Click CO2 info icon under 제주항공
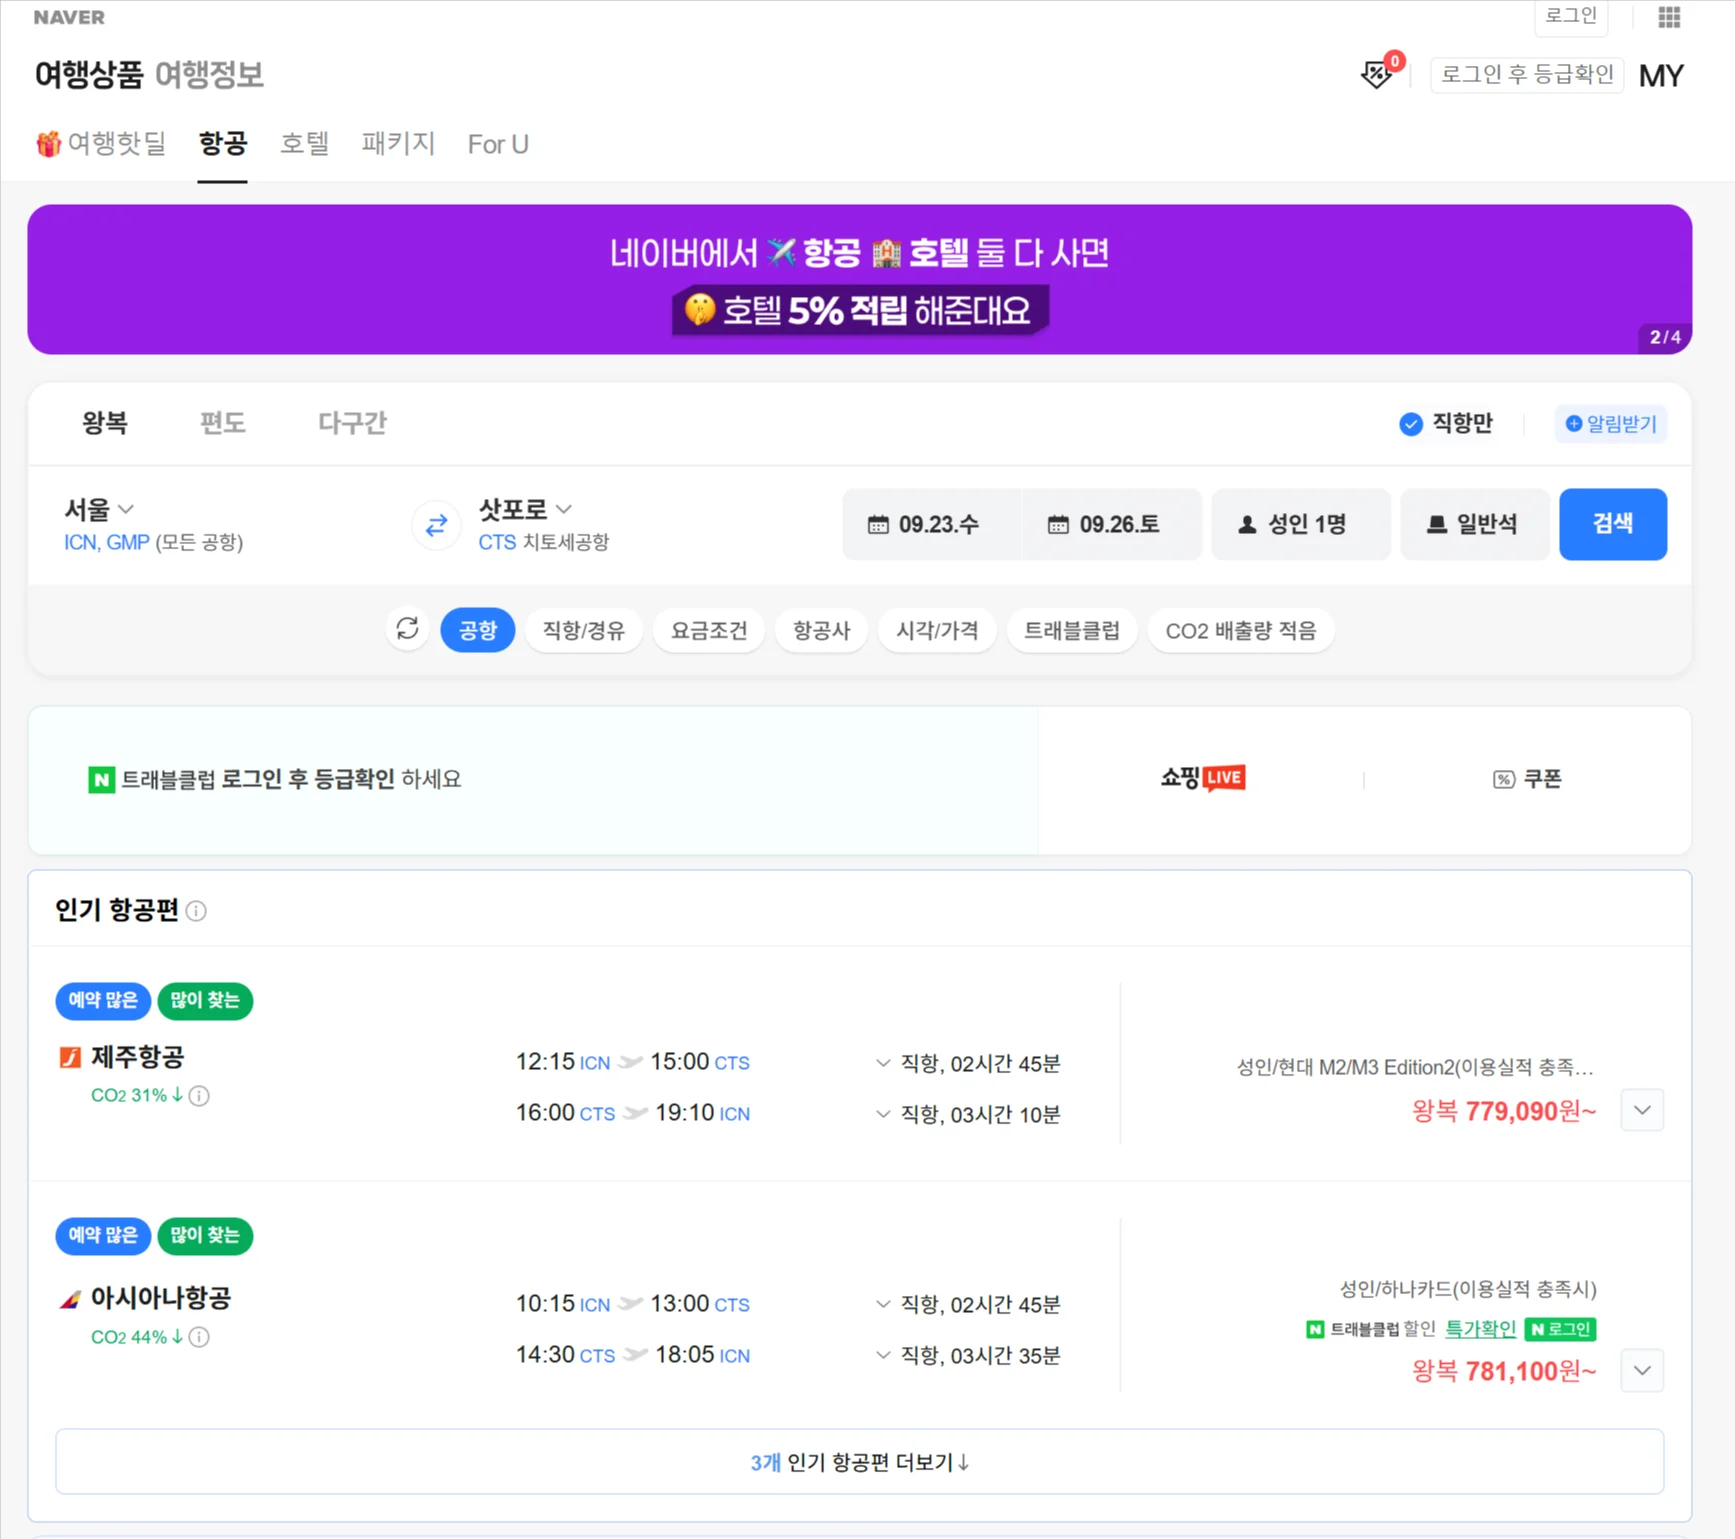 pyautogui.click(x=200, y=1096)
